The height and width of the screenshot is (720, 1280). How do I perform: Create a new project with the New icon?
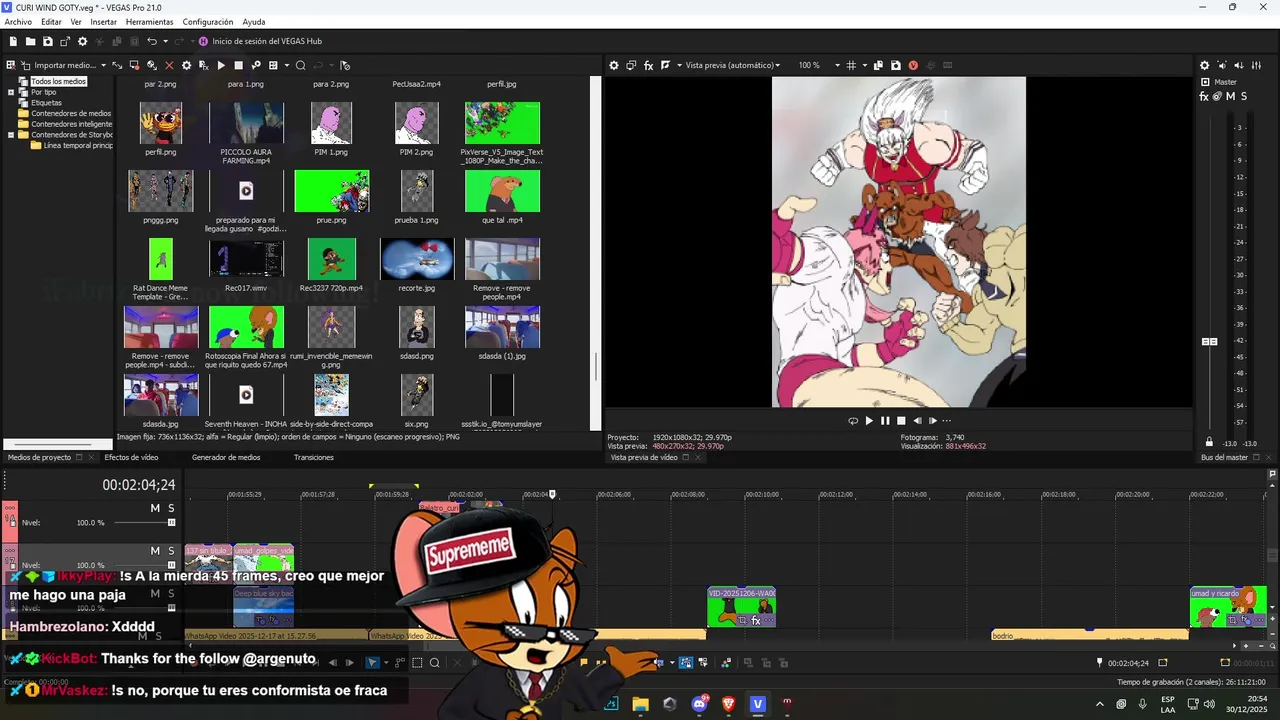(13, 41)
